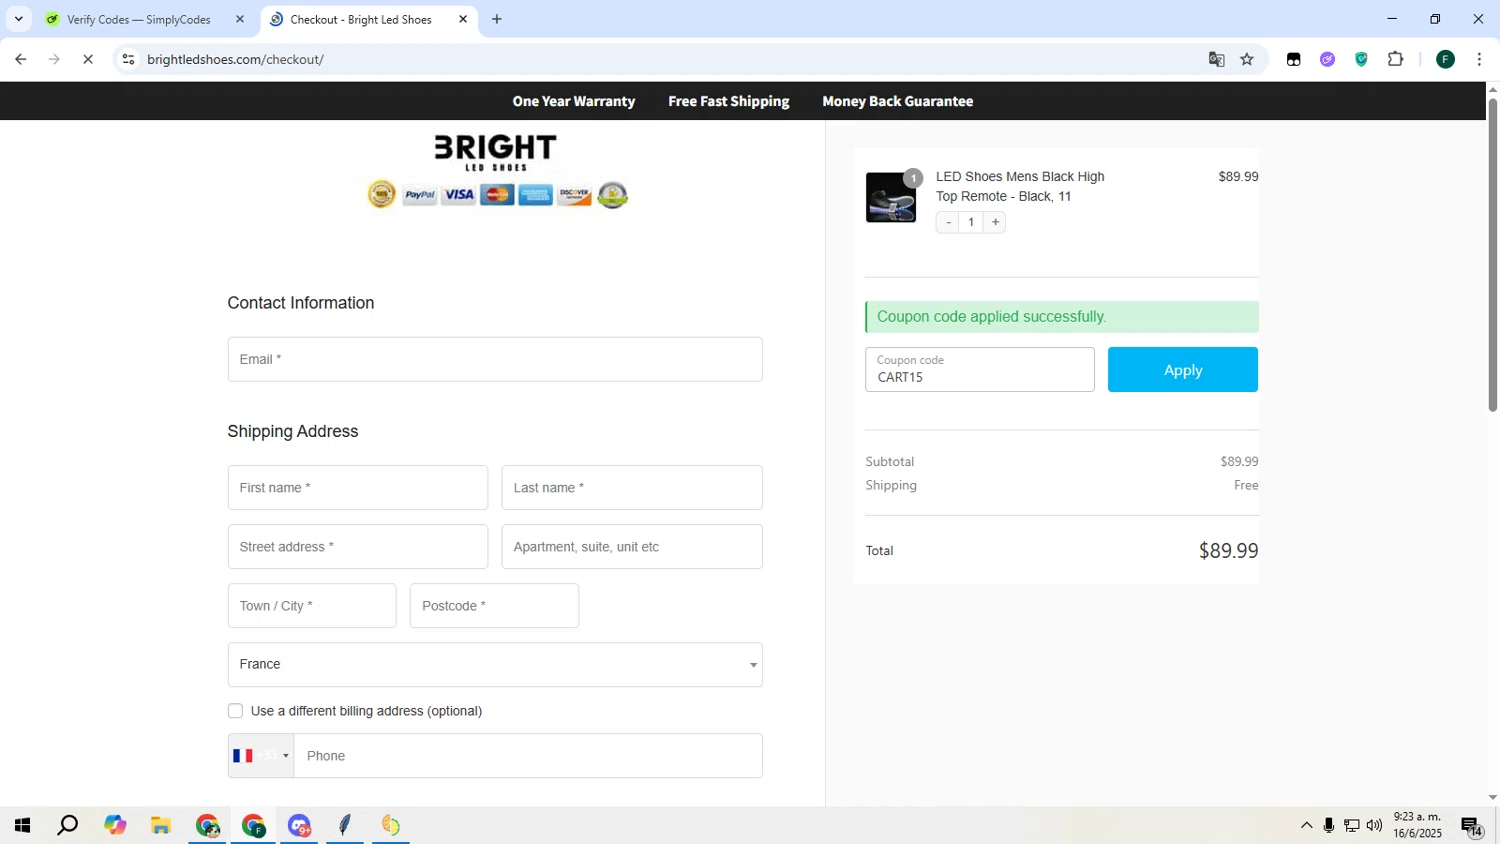The width and height of the screenshot is (1500, 844).
Task: Close the Verify Codes tab
Action: pos(240,19)
